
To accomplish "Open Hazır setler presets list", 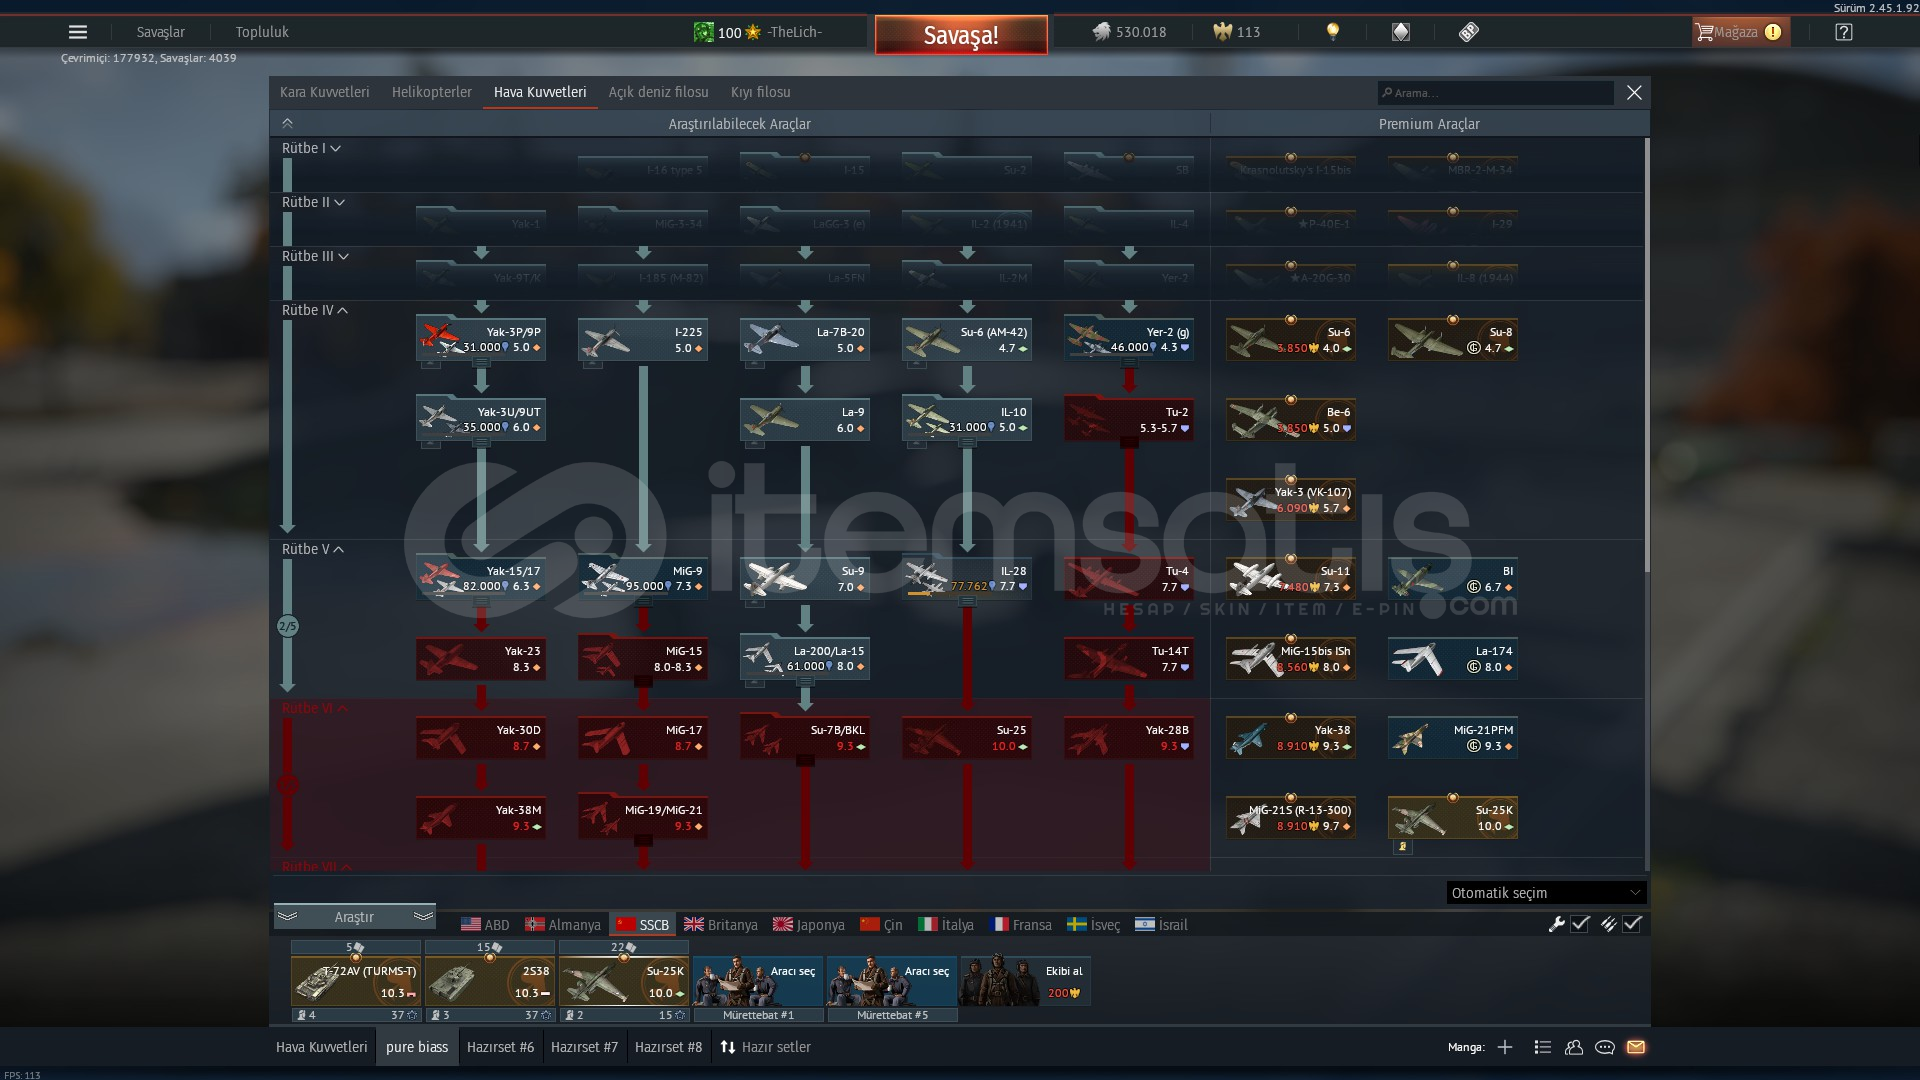I will tap(765, 1047).
